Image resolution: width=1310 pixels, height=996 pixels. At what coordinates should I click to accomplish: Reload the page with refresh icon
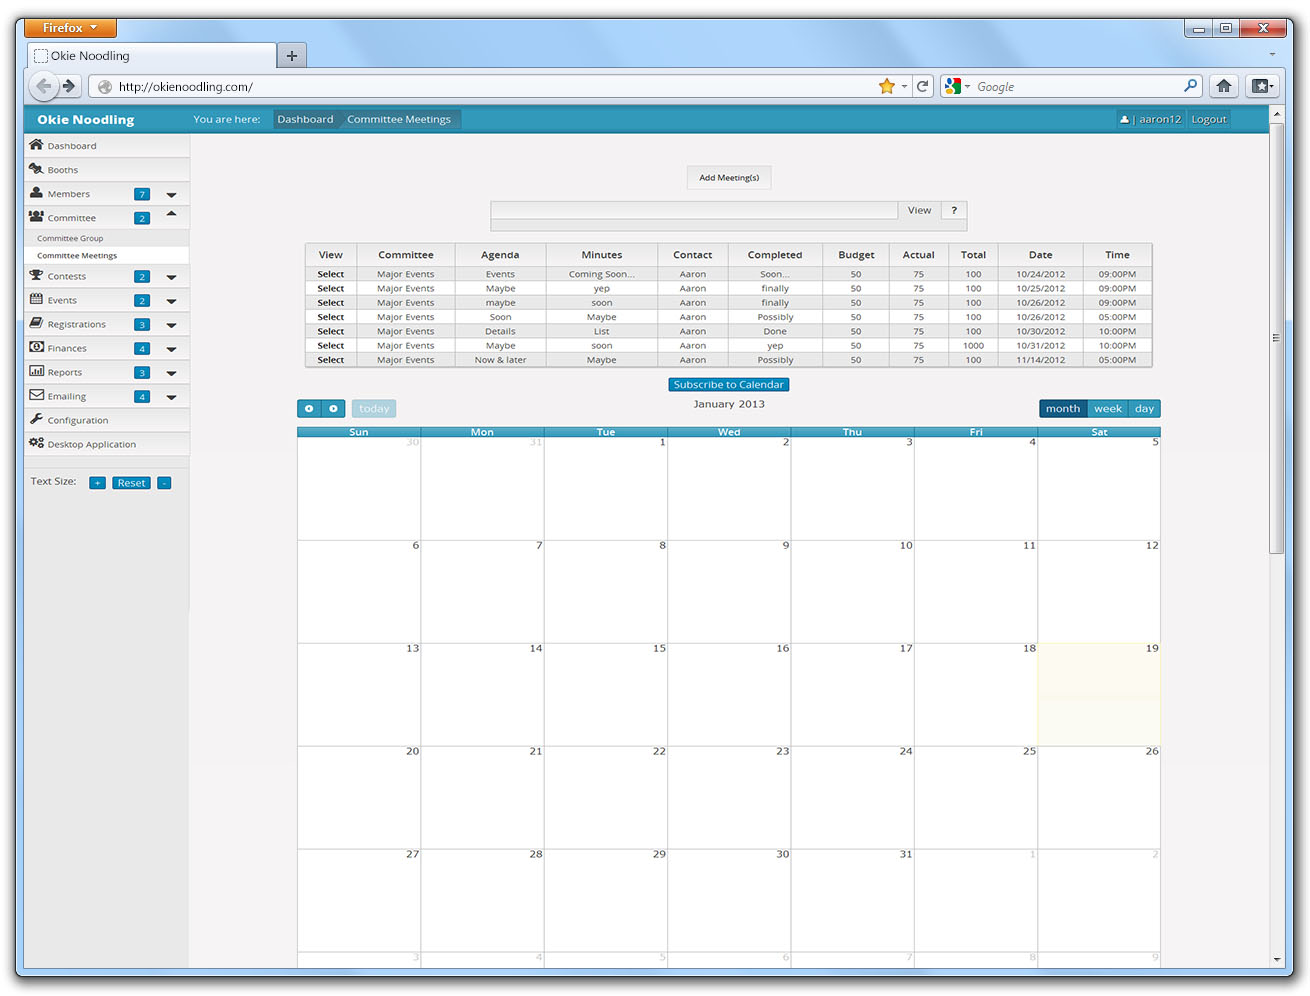click(923, 86)
